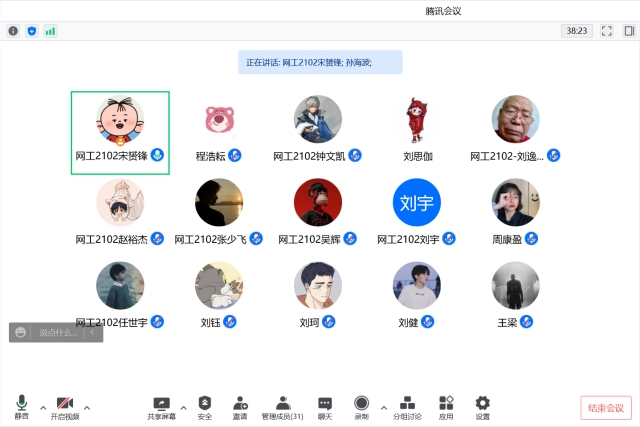Image resolution: width=640 pixels, height=427 pixels.
Task: Select the 刘思伽 red character avatar
Action: click(417, 119)
